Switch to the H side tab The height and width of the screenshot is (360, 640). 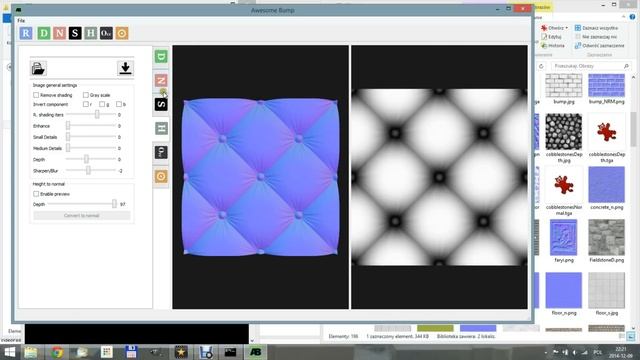(x=161, y=128)
